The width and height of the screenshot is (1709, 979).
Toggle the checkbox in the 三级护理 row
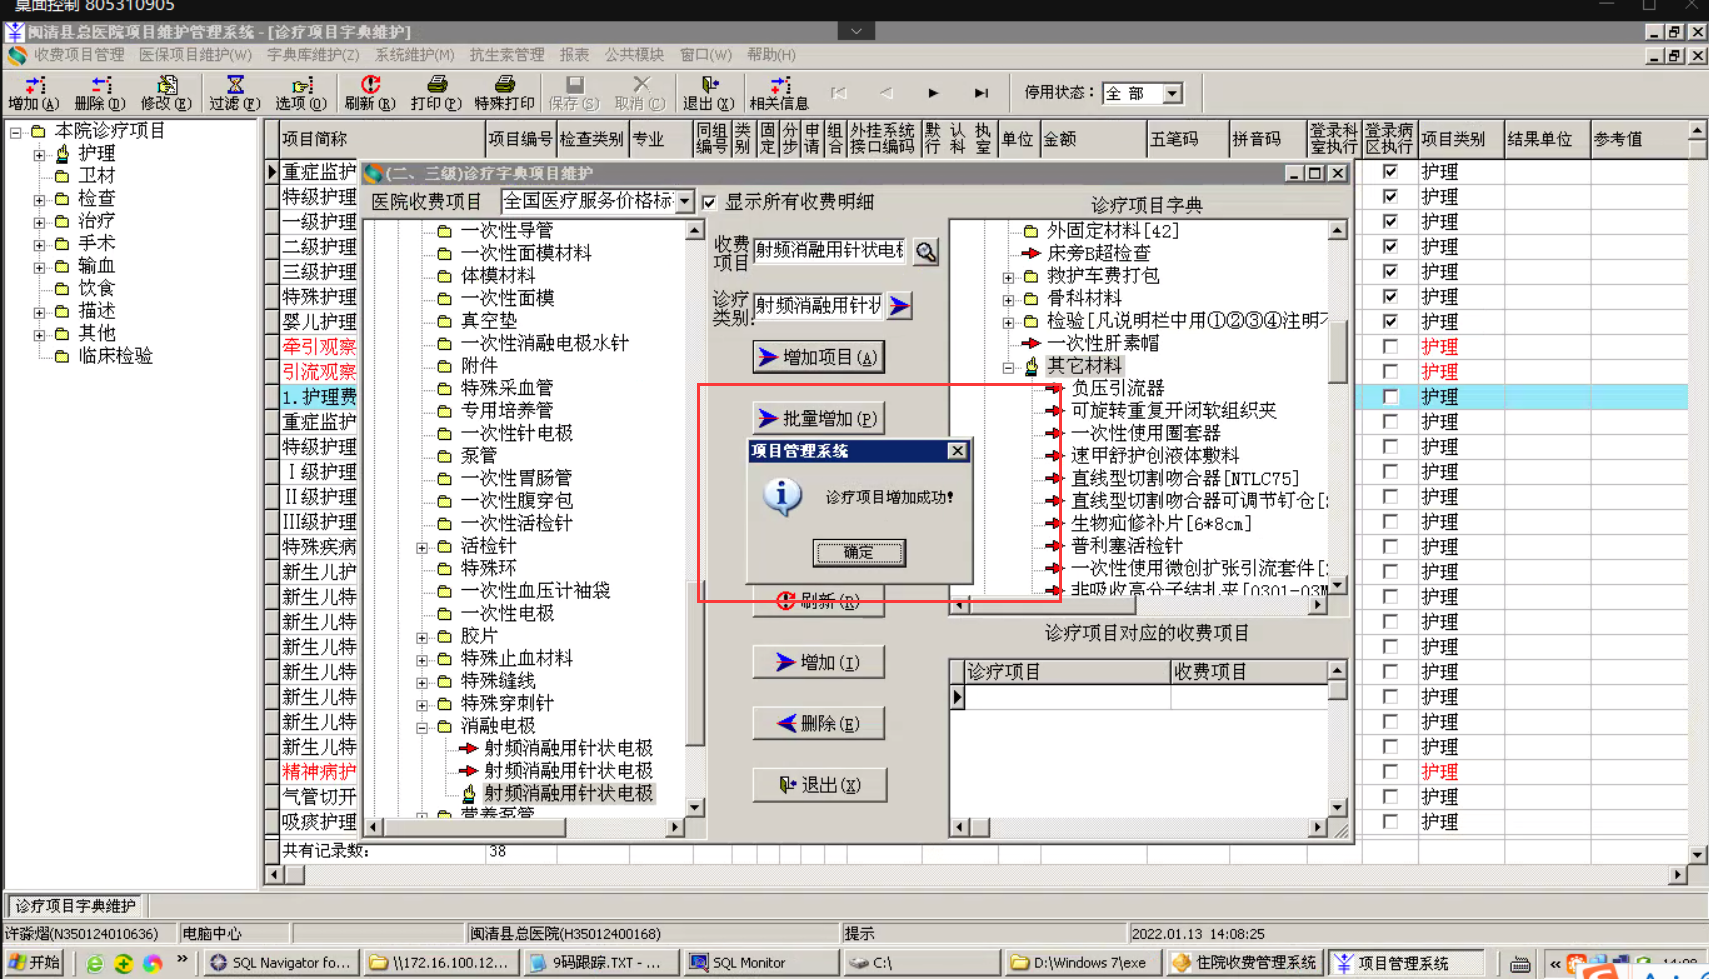[1390, 271]
